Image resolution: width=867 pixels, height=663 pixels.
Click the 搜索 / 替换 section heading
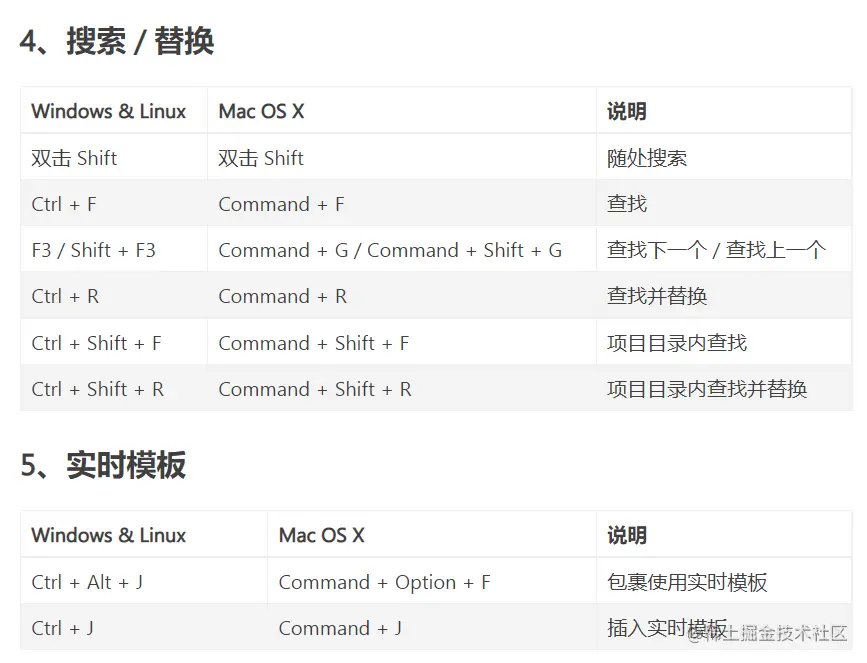pyautogui.click(x=117, y=41)
